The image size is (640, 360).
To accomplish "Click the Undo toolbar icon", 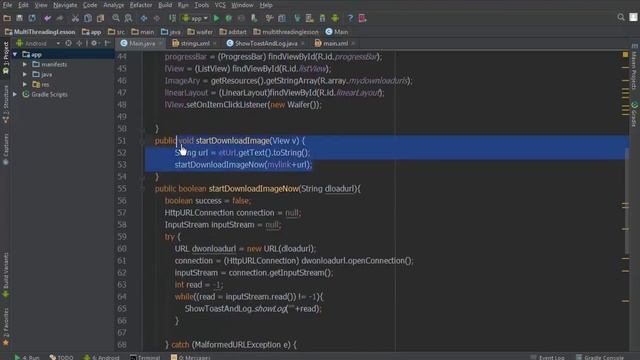I will point(48,18).
